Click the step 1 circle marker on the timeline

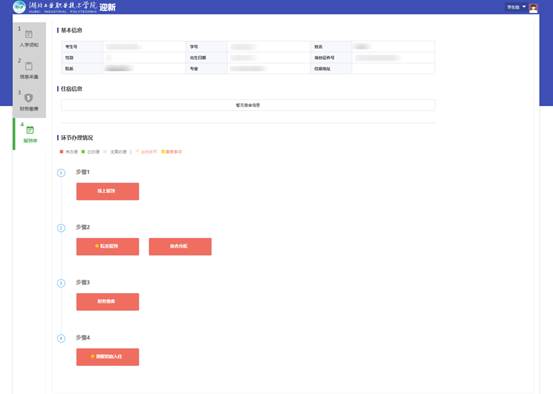click(x=61, y=172)
